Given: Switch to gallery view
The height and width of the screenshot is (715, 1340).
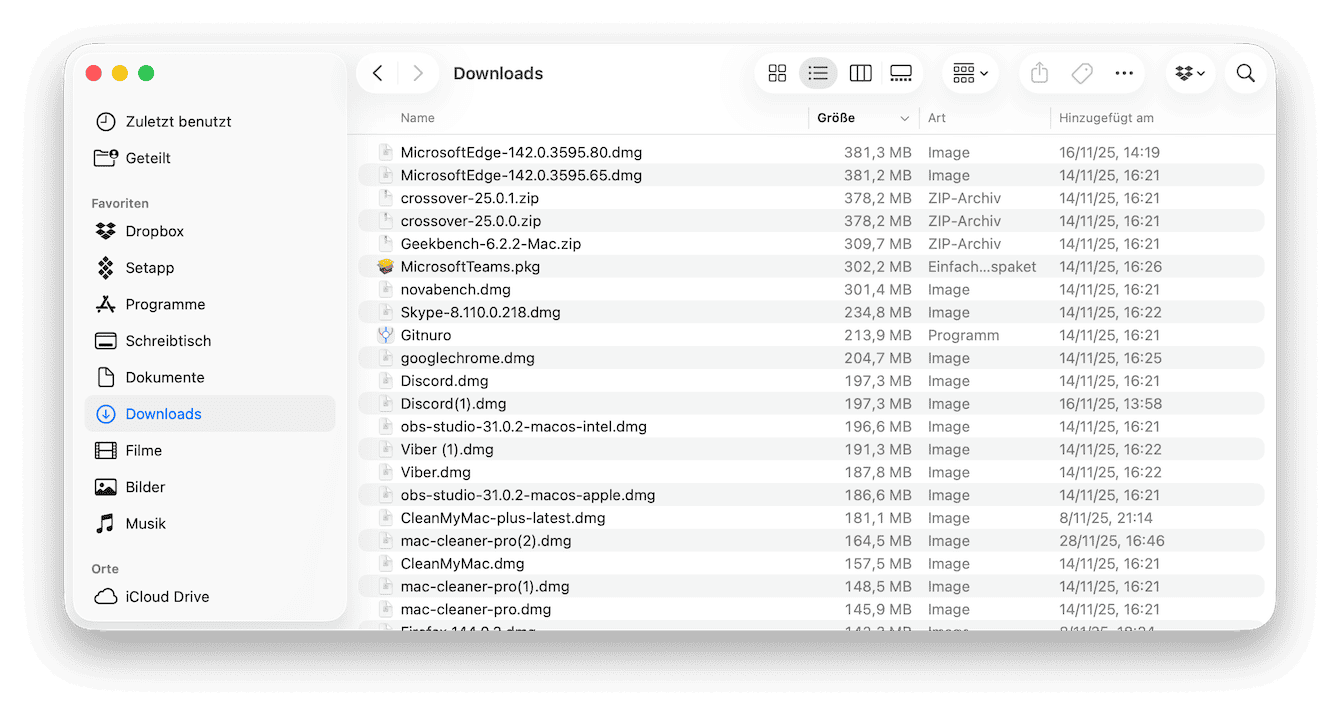Looking at the screenshot, I should click(x=900, y=73).
